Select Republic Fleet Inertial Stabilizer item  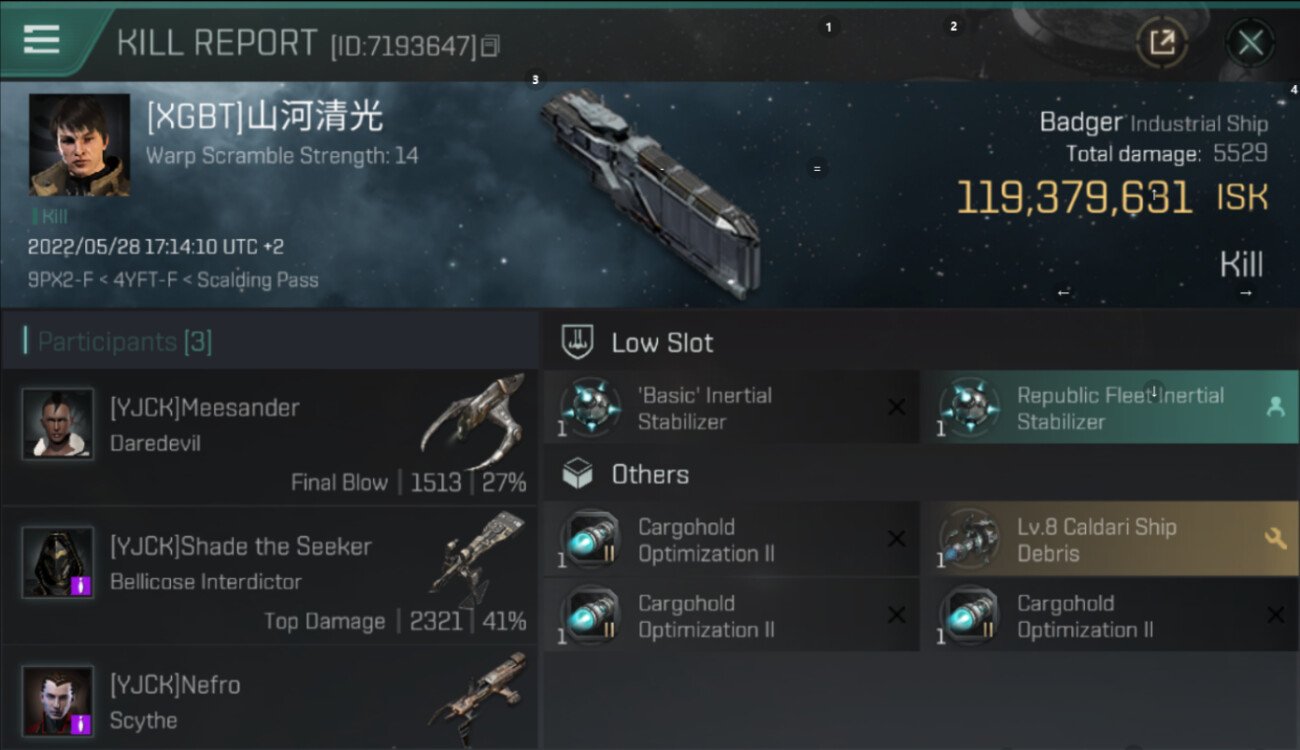point(1110,407)
